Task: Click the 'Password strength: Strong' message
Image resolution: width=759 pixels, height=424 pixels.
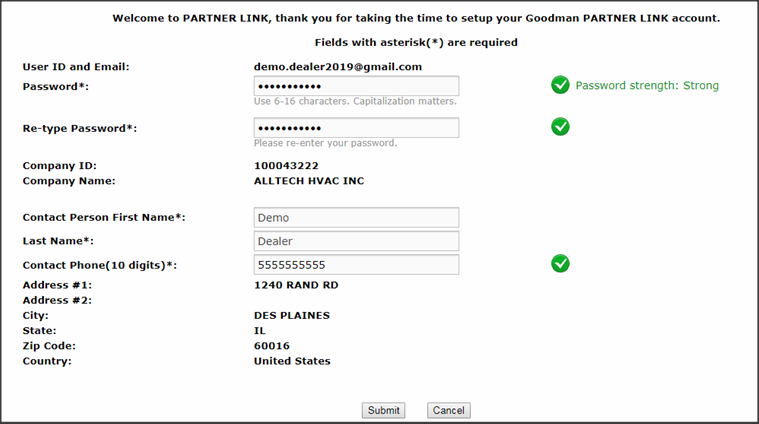Action: tap(647, 86)
